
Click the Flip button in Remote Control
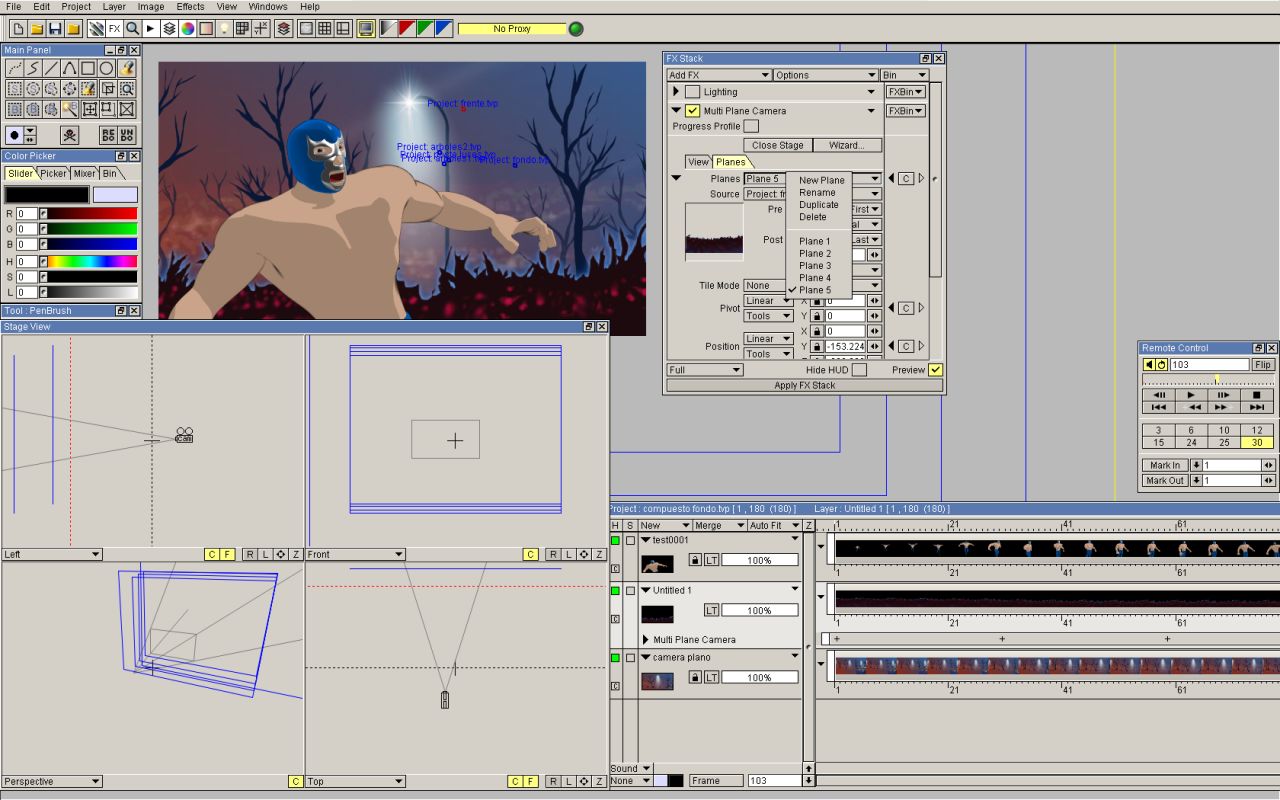[x=1263, y=365]
